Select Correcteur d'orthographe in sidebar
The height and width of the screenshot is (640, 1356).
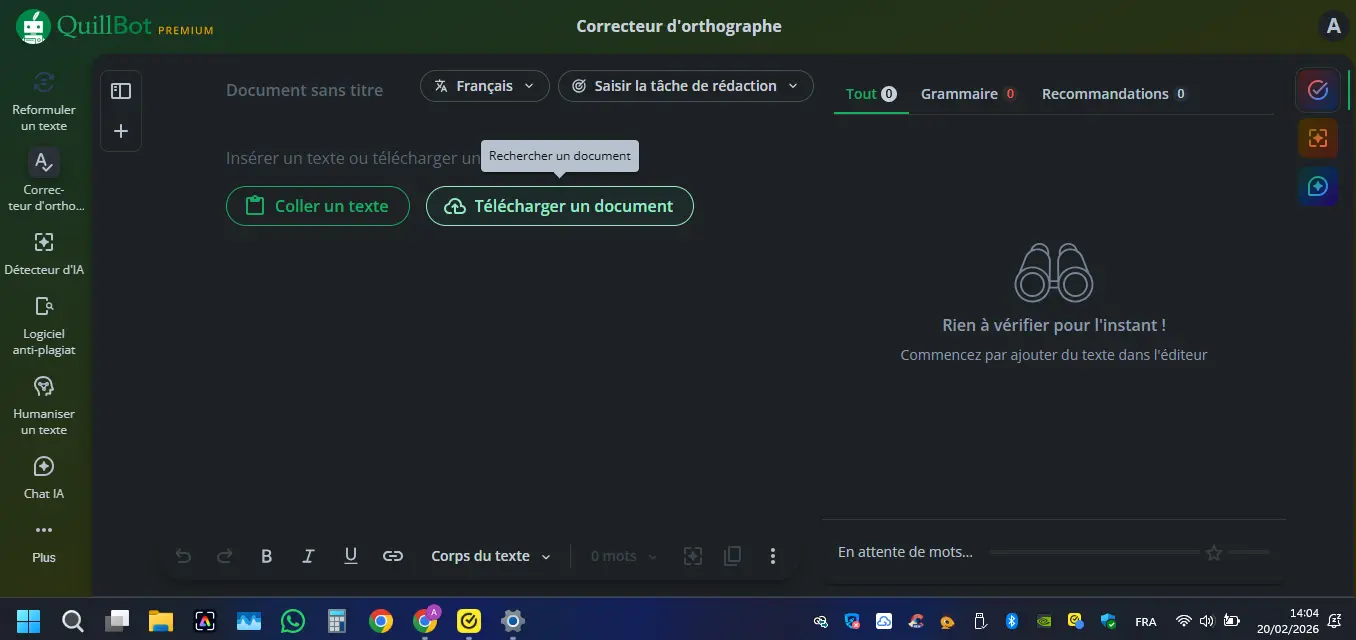[x=44, y=181]
